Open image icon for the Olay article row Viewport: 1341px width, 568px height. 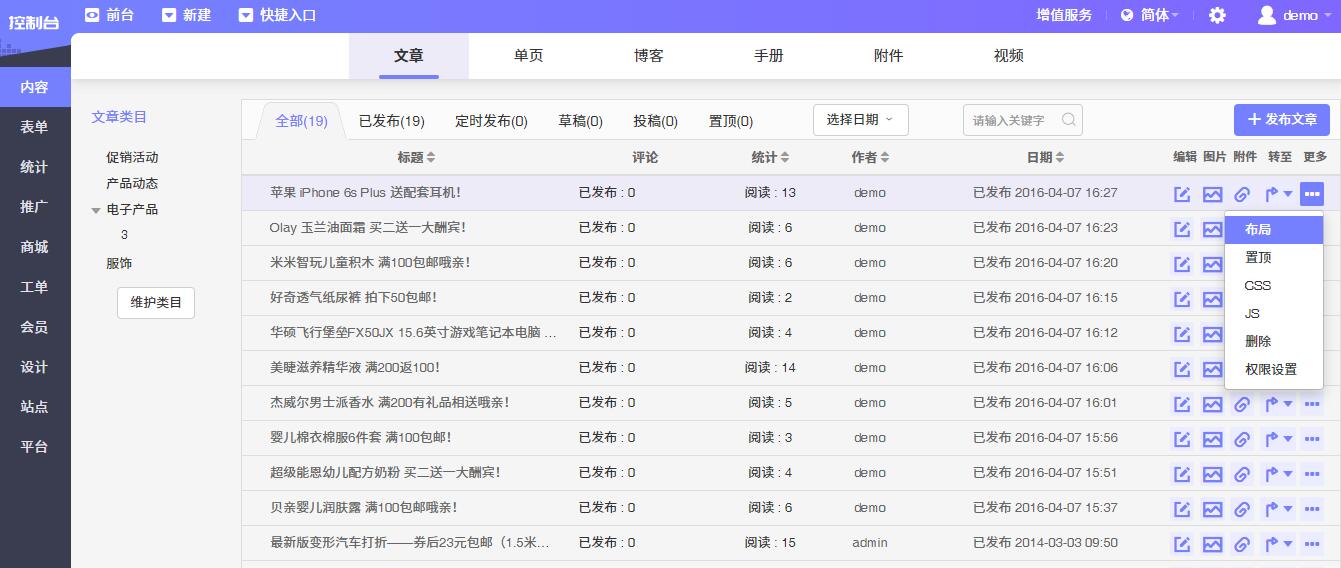point(1212,229)
